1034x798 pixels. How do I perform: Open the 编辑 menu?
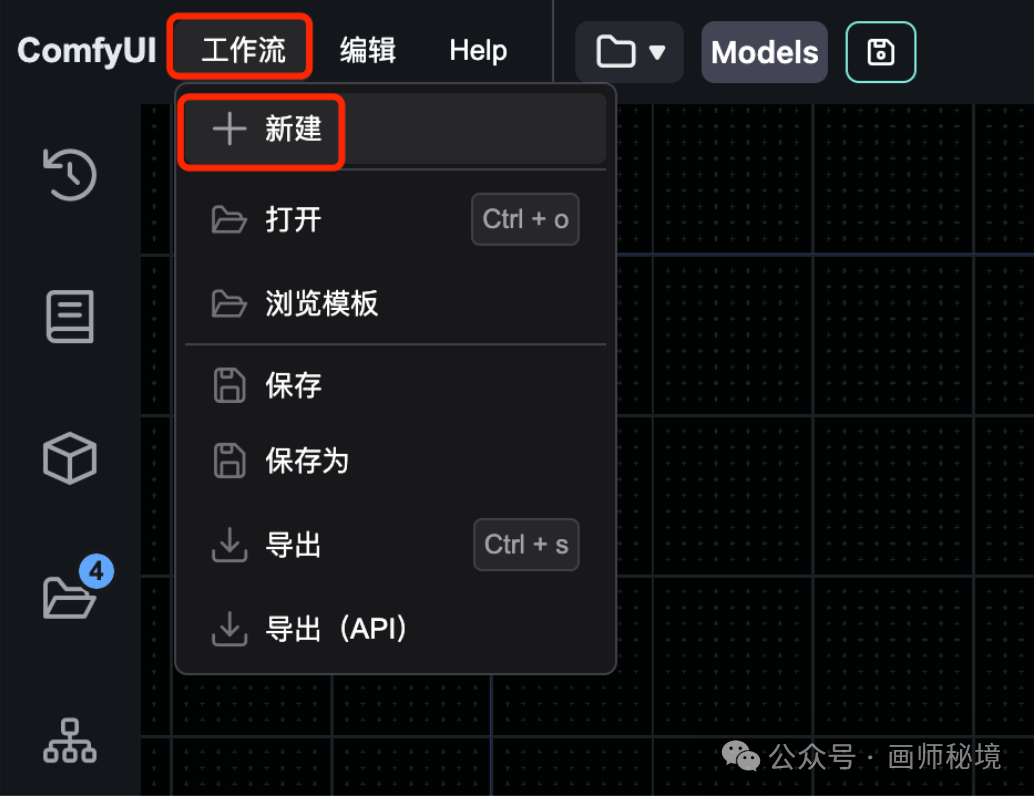tap(368, 50)
